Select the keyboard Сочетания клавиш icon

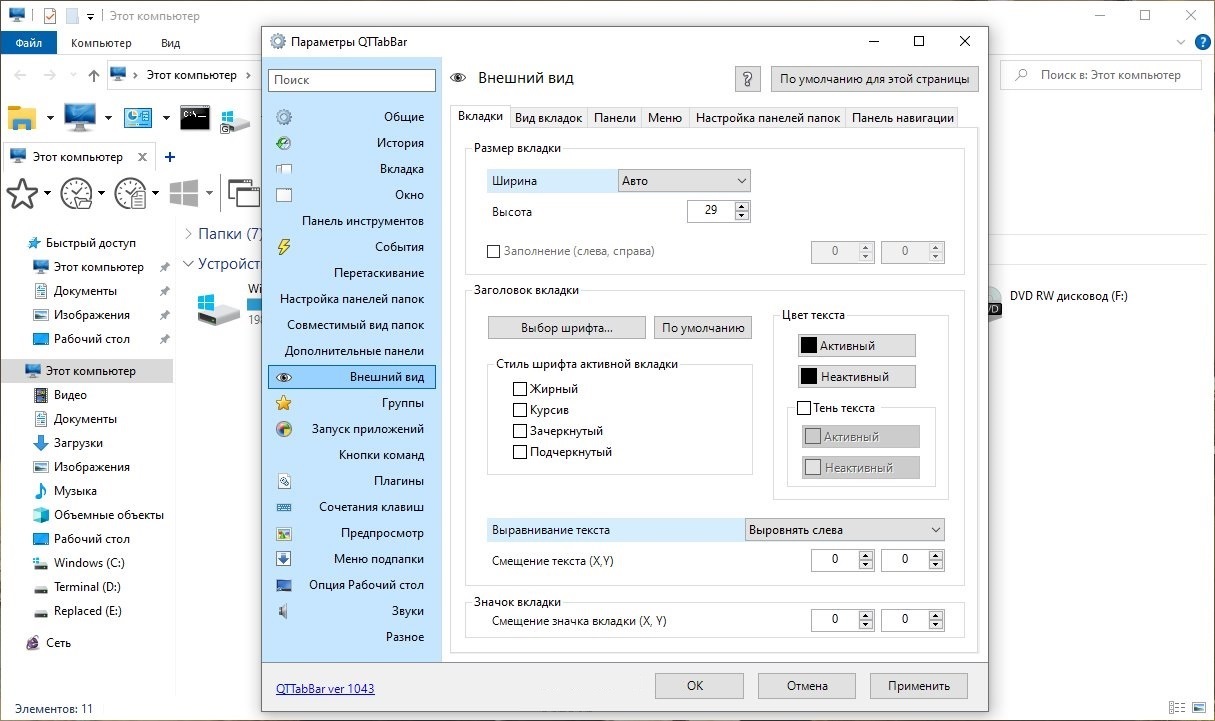click(x=284, y=507)
